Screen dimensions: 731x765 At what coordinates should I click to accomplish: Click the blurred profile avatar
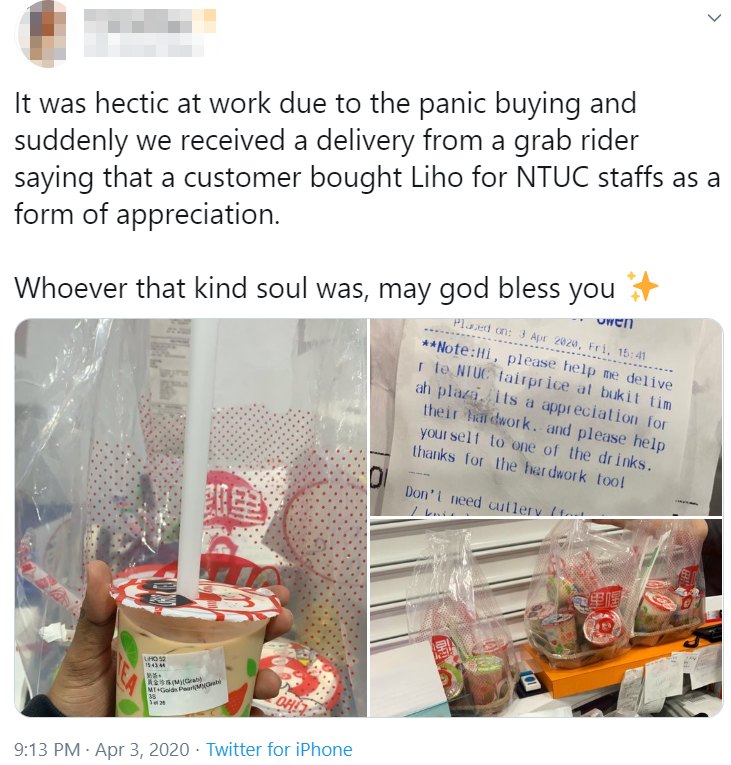coord(44,33)
